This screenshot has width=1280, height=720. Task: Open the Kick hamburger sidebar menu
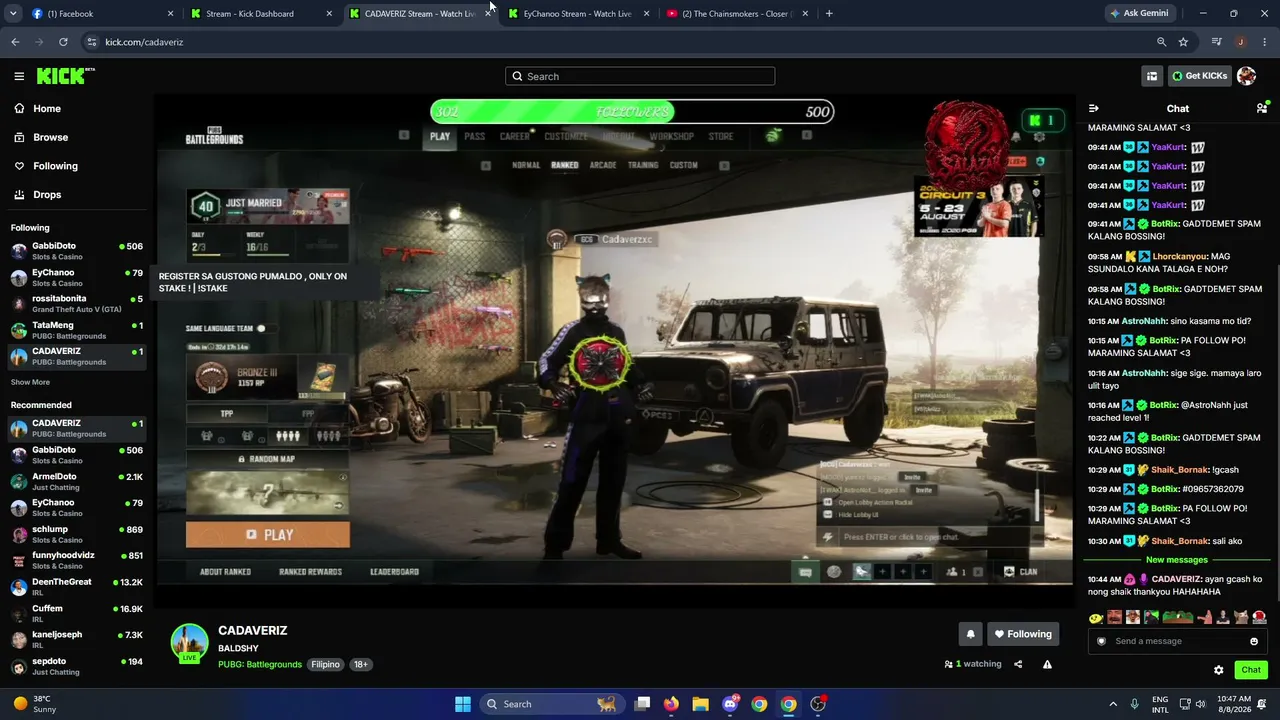tap(19, 76)
